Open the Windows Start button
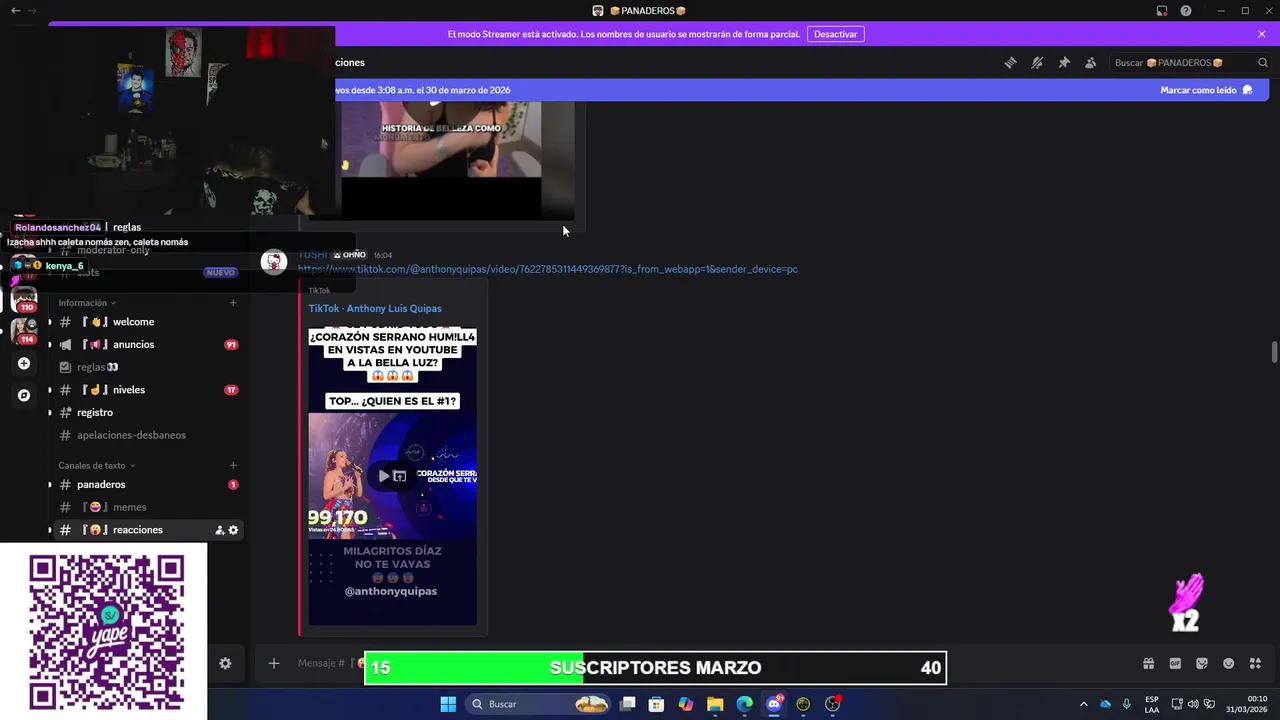 click(448, 704)
